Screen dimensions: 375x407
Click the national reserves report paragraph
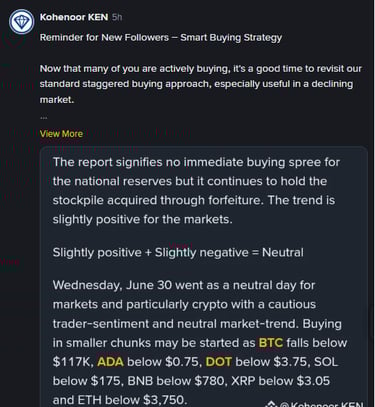pos(196,191)
